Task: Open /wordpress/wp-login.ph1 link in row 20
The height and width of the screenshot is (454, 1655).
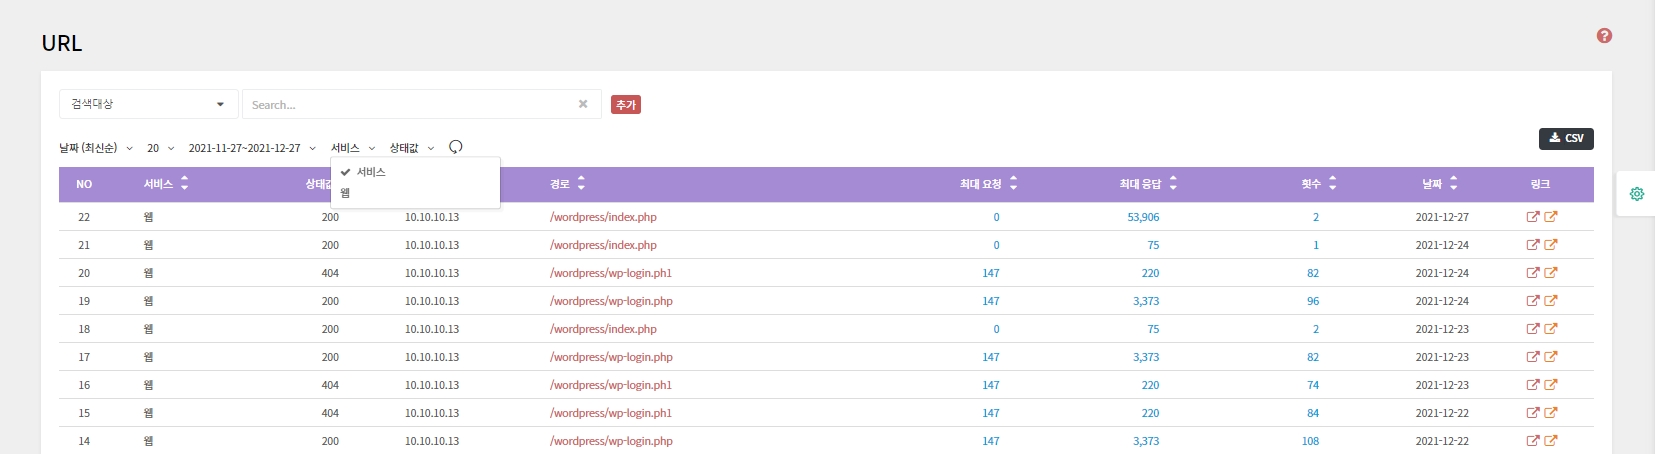Action: 610,273
